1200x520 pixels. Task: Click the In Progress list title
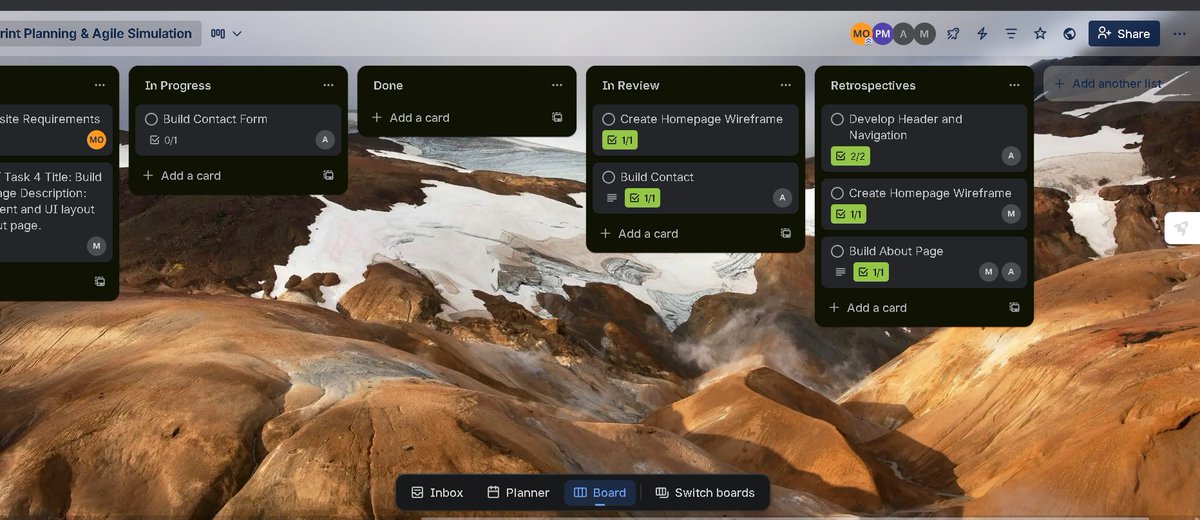tap(178, 85)
